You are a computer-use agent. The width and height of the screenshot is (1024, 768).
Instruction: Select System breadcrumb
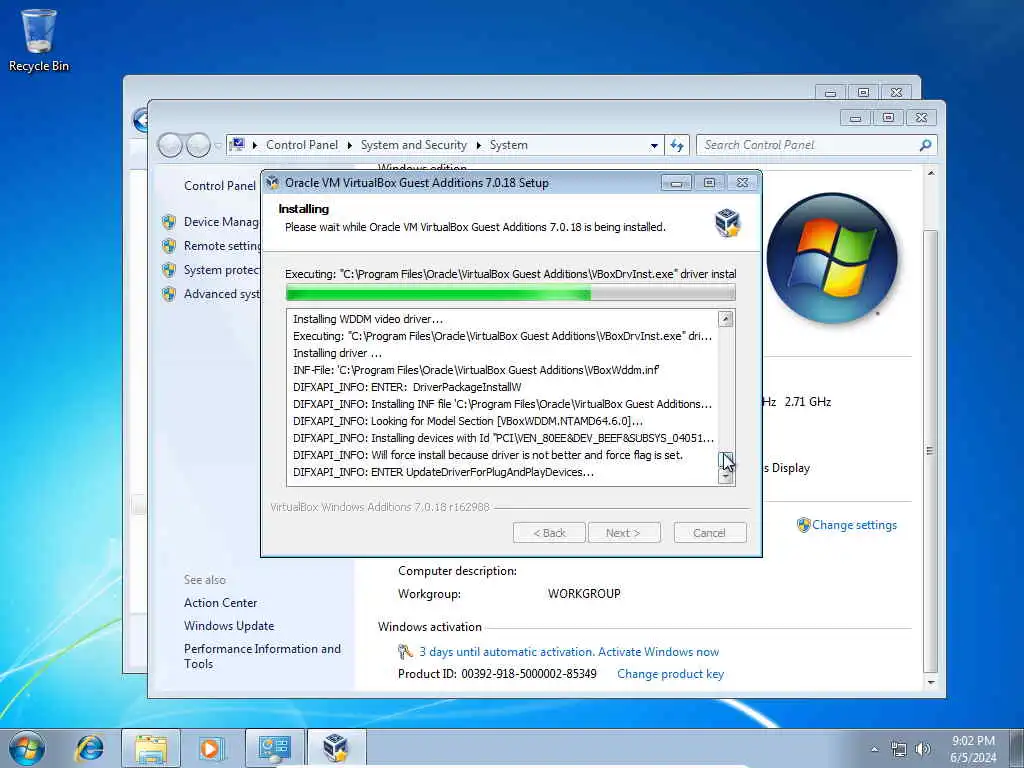509,145
